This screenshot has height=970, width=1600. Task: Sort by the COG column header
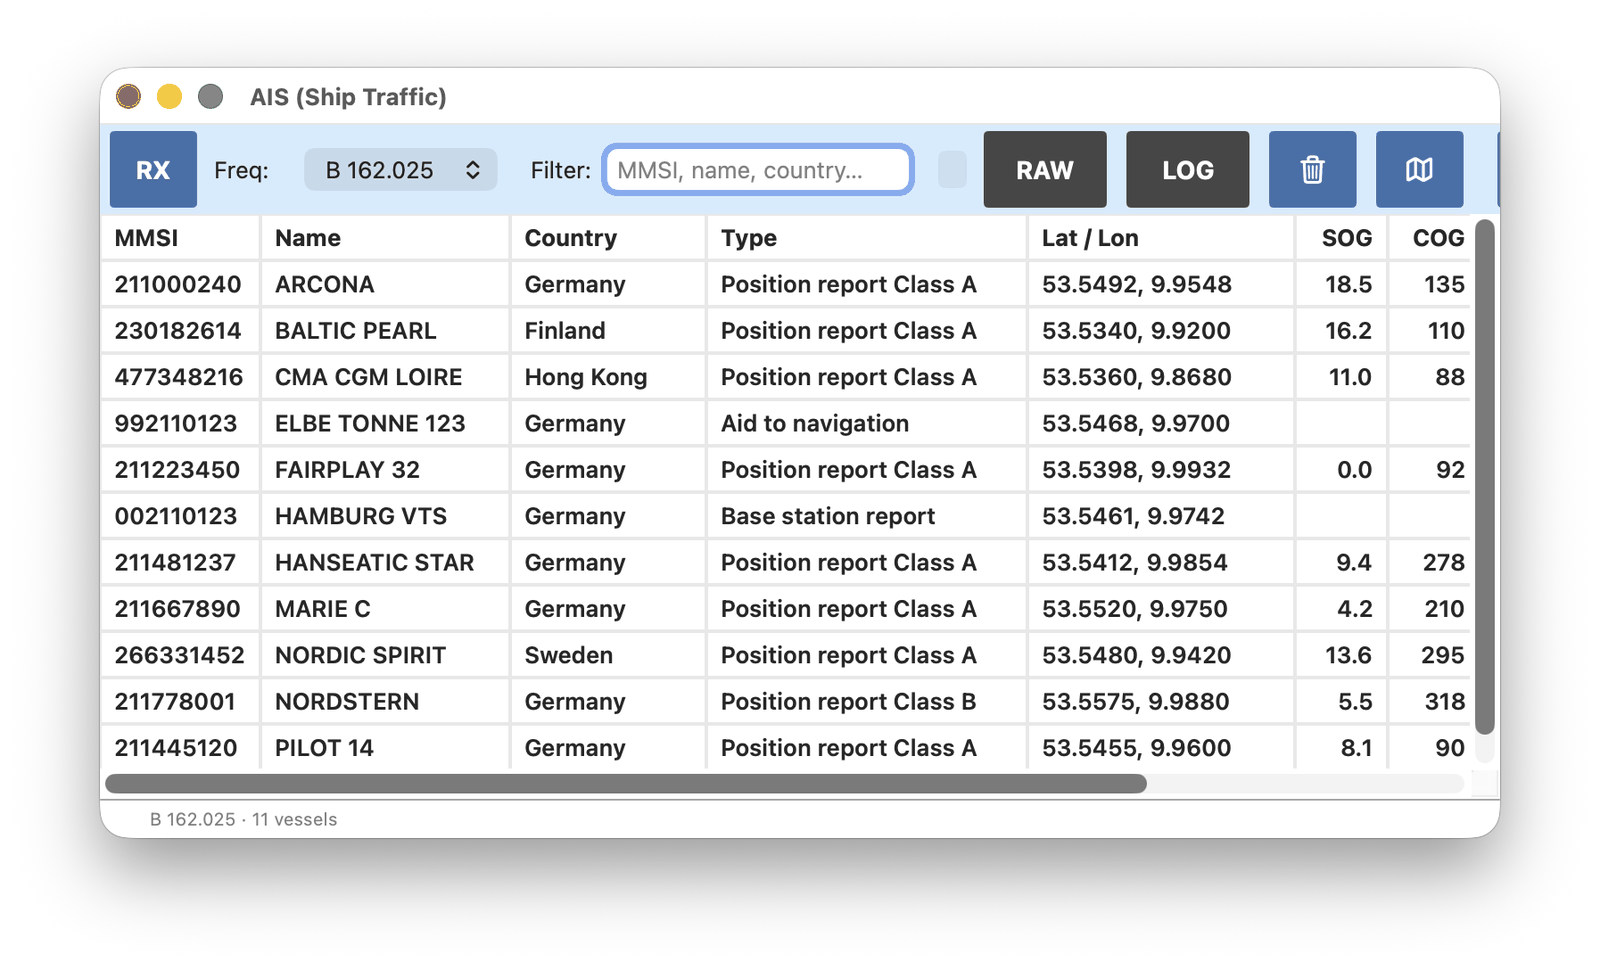tap(1430, 238)
